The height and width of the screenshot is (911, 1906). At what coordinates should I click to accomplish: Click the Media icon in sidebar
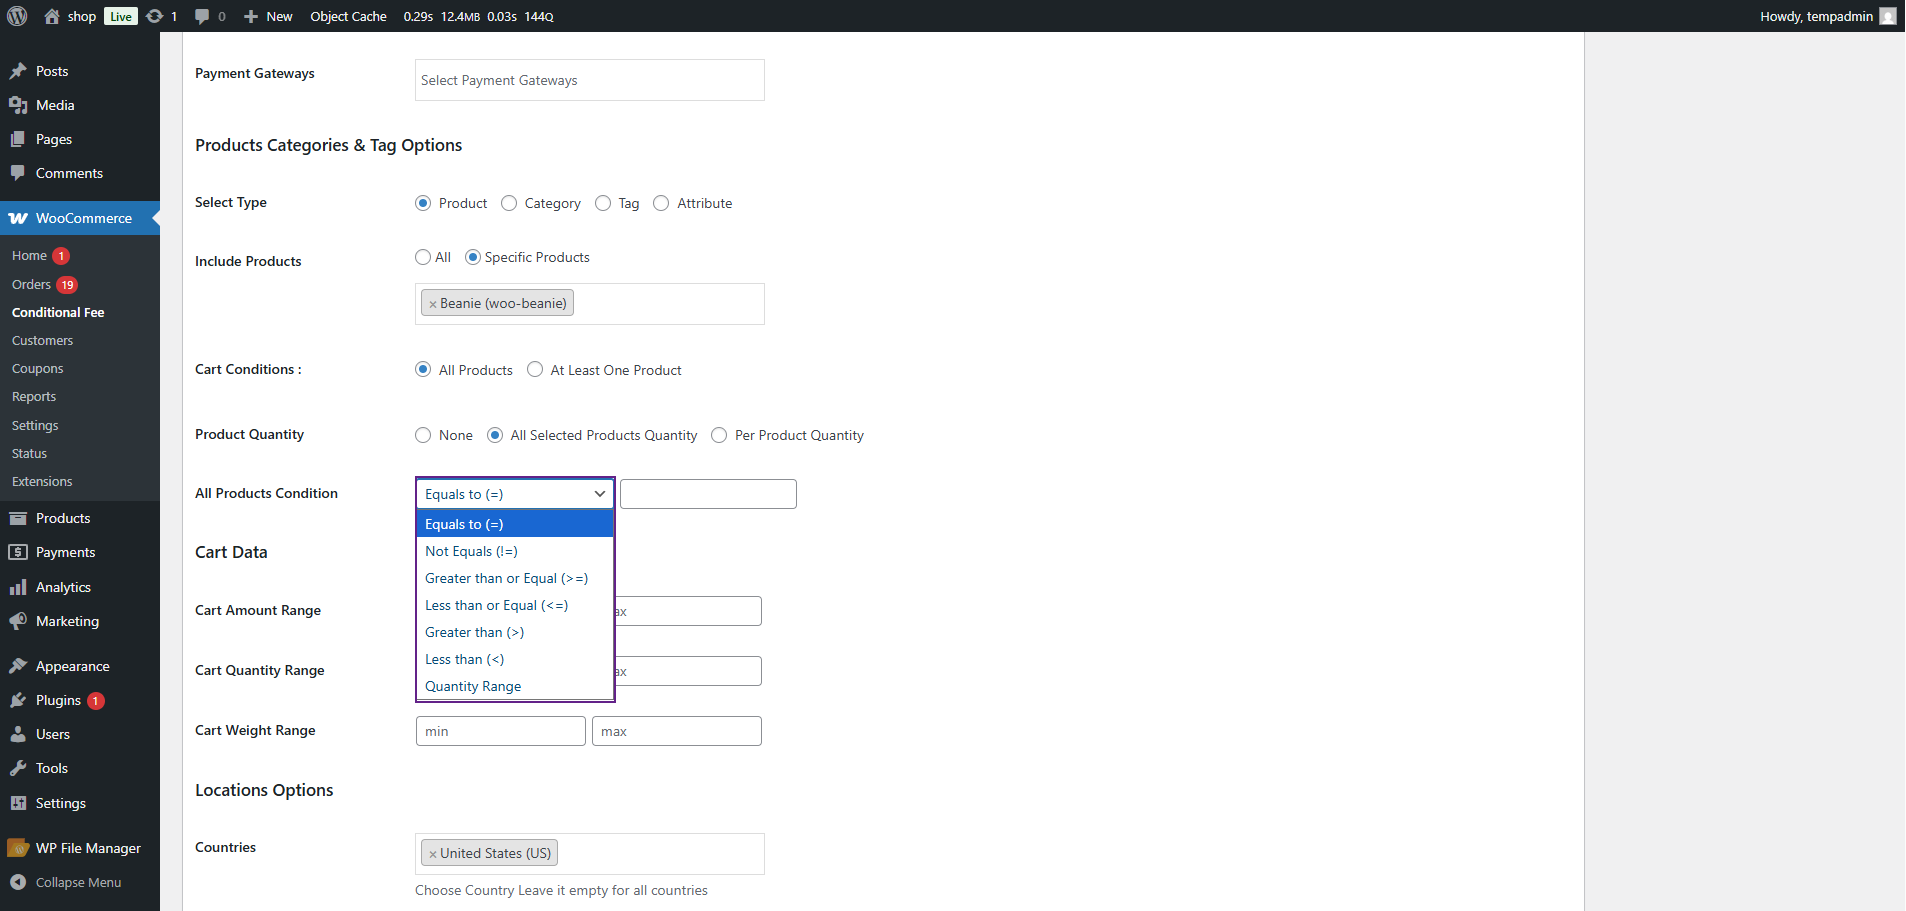pos(18,105)
